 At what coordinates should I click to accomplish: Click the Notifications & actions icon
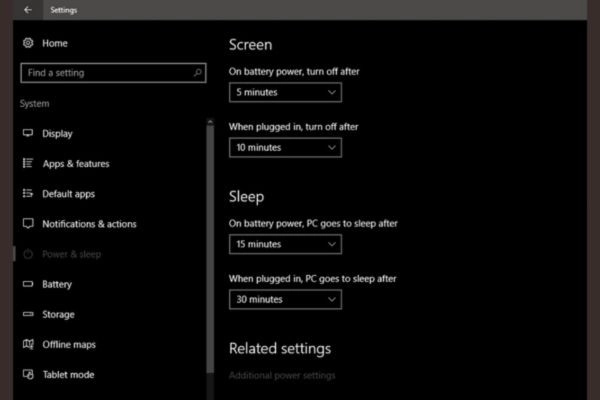(28, 224)
